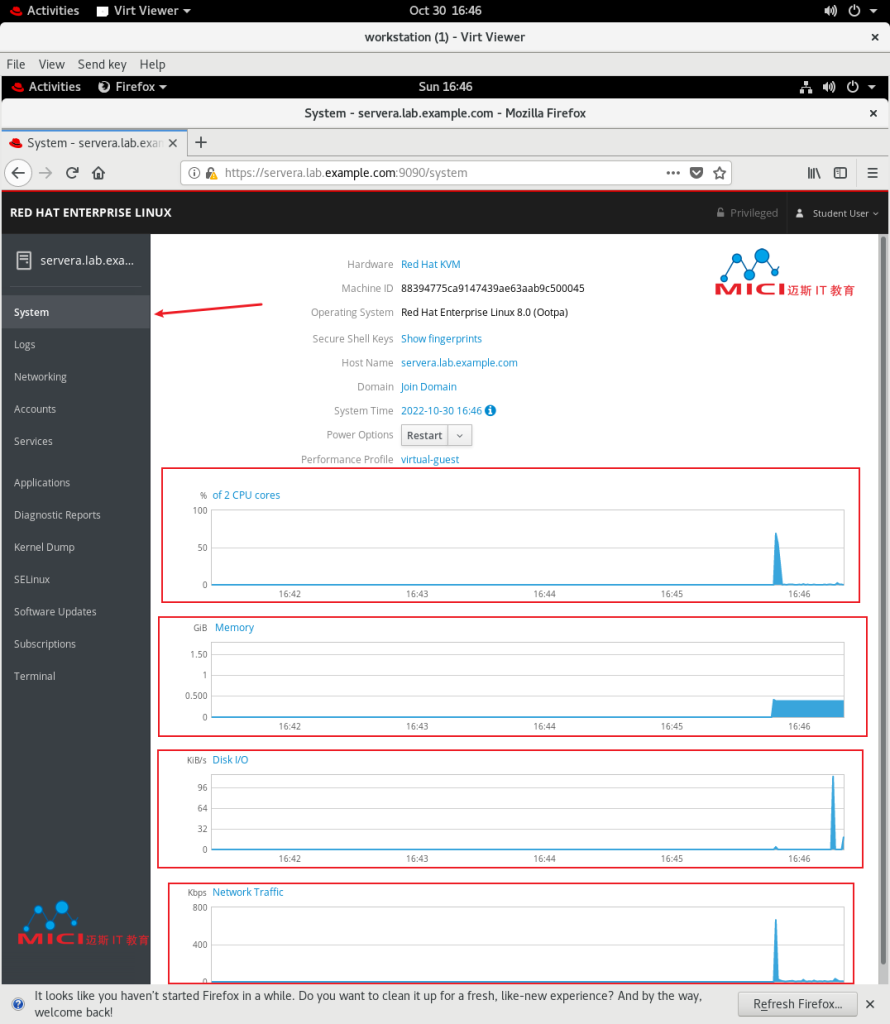Screen dimensions: 890x1024
Task: Open Logs in sidebar
Action: click(76, 345)
